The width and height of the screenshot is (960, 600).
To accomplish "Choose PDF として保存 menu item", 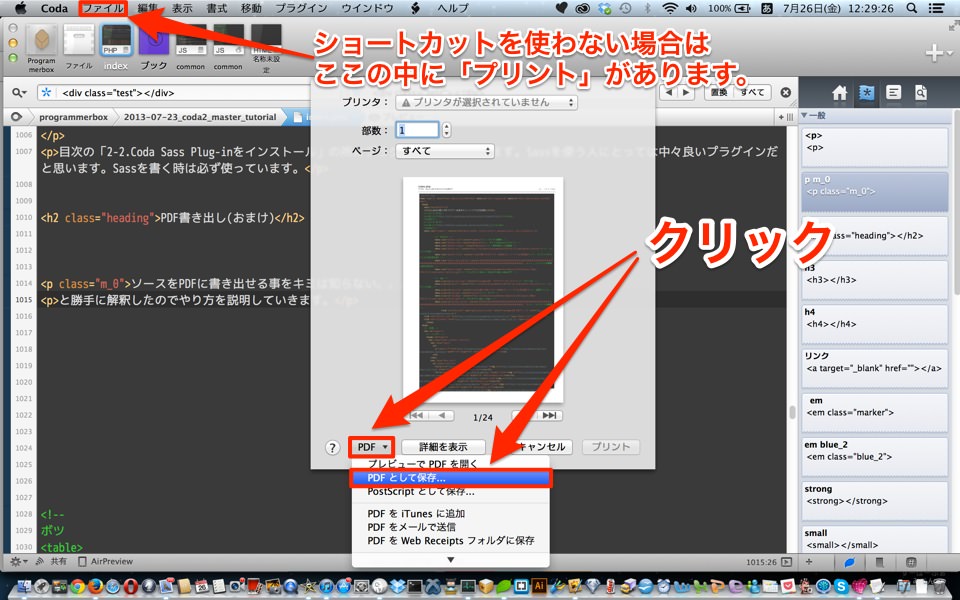I will (x=451, y=478).
